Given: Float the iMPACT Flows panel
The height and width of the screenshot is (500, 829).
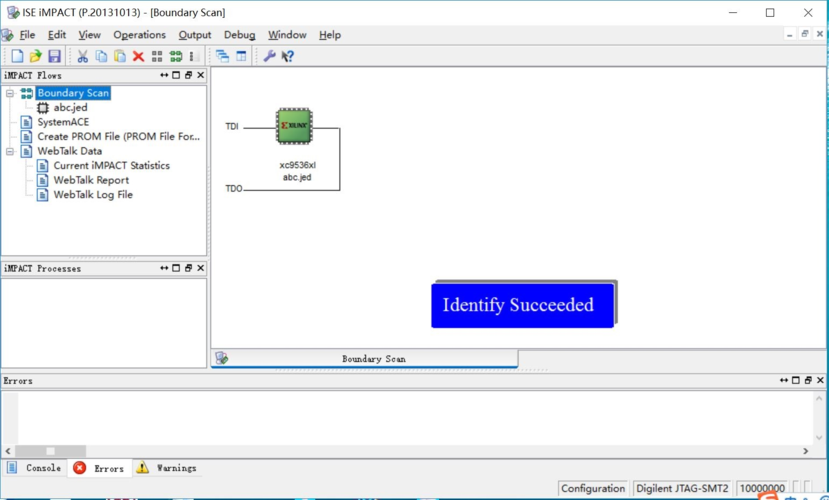Looking at the screenshot, I should coord(188,75).
